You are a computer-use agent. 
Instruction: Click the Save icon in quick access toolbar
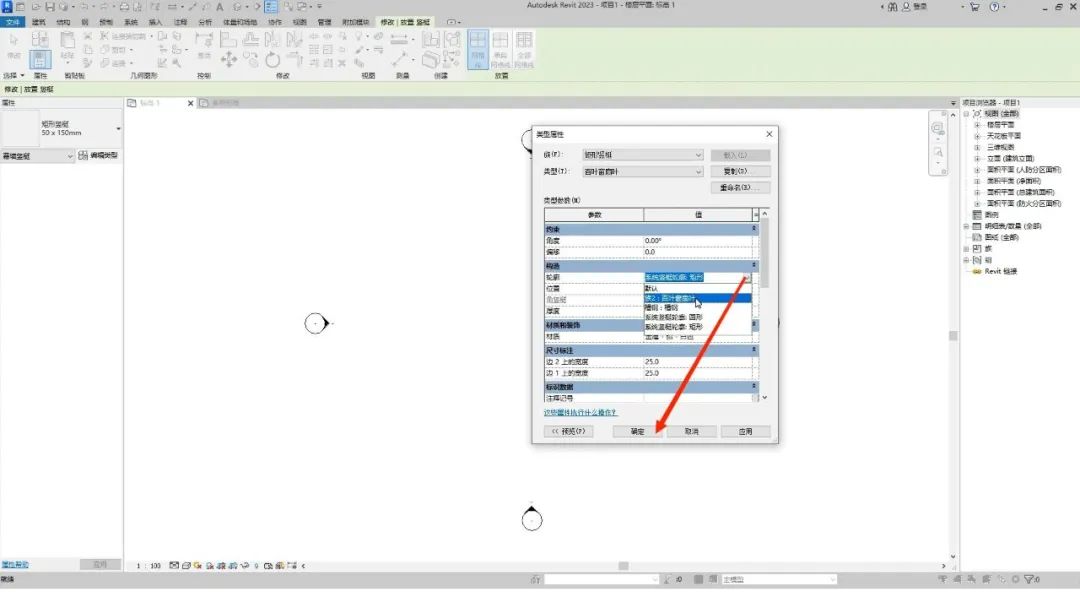50,7
